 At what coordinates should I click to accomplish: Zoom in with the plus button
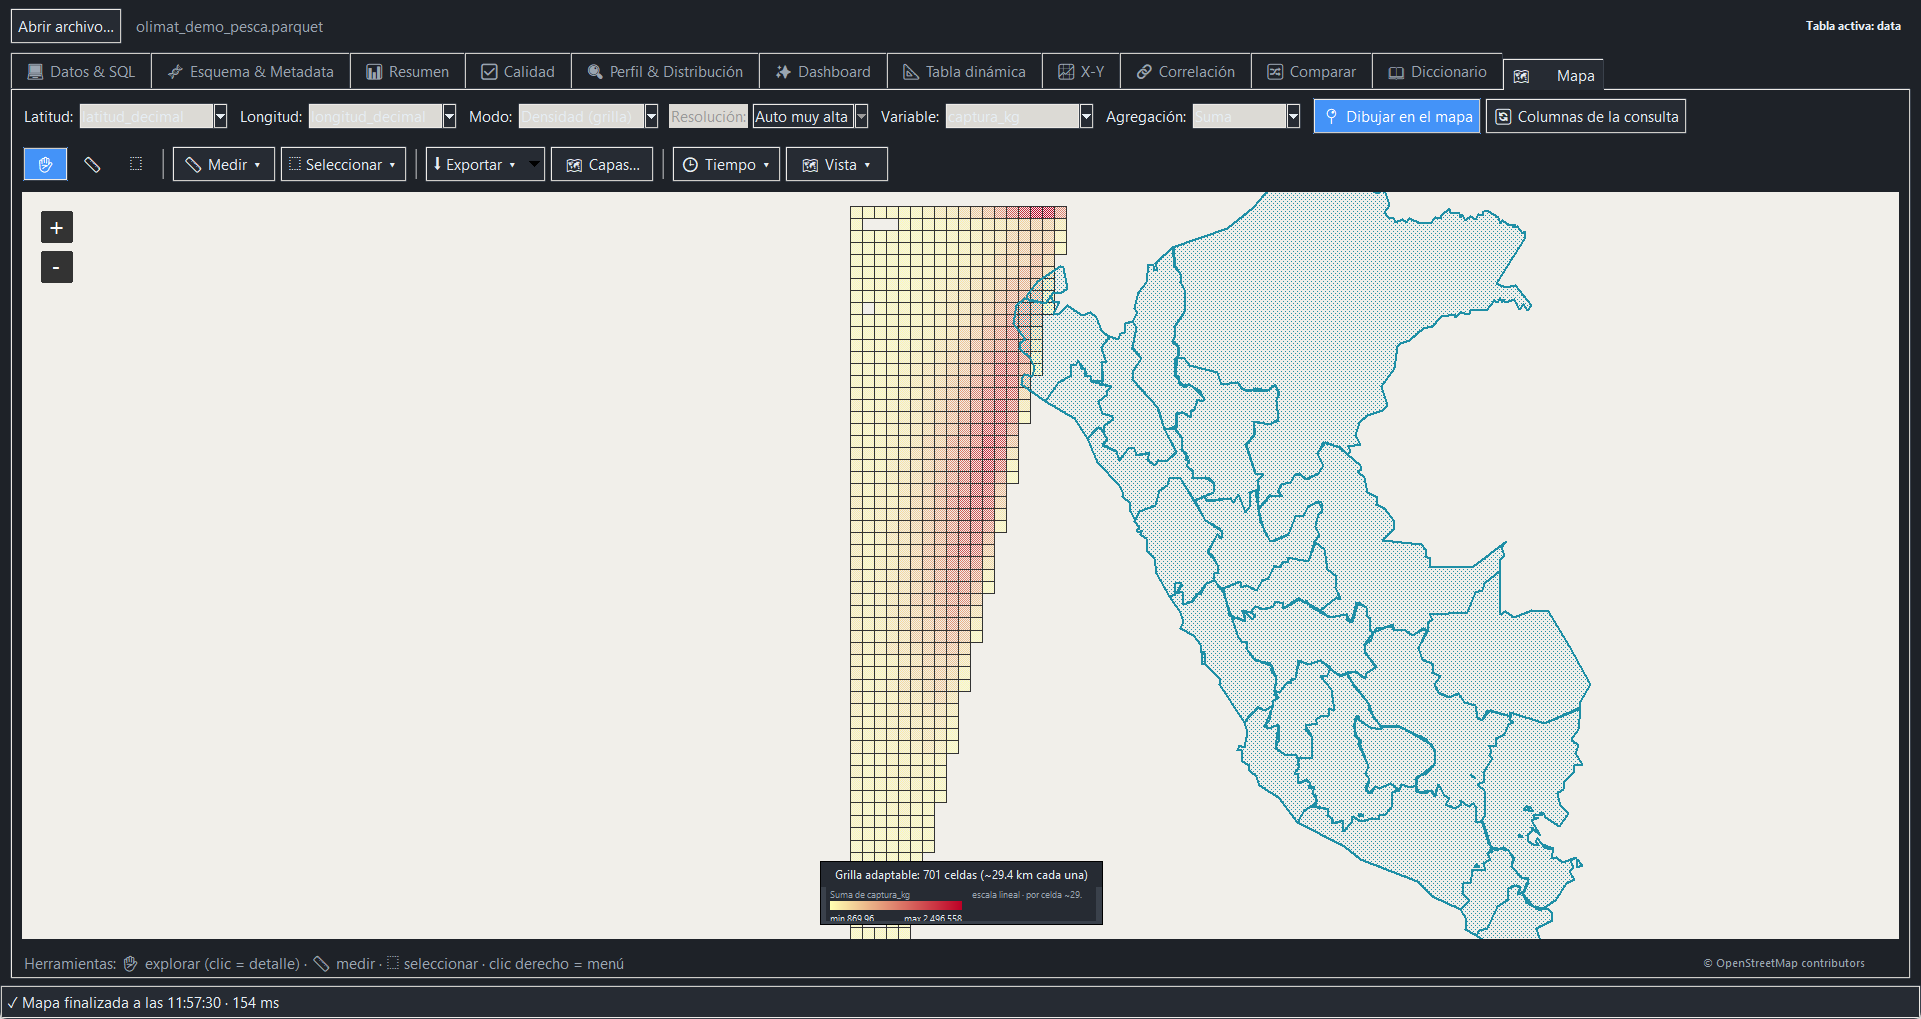tap(57, 228)
